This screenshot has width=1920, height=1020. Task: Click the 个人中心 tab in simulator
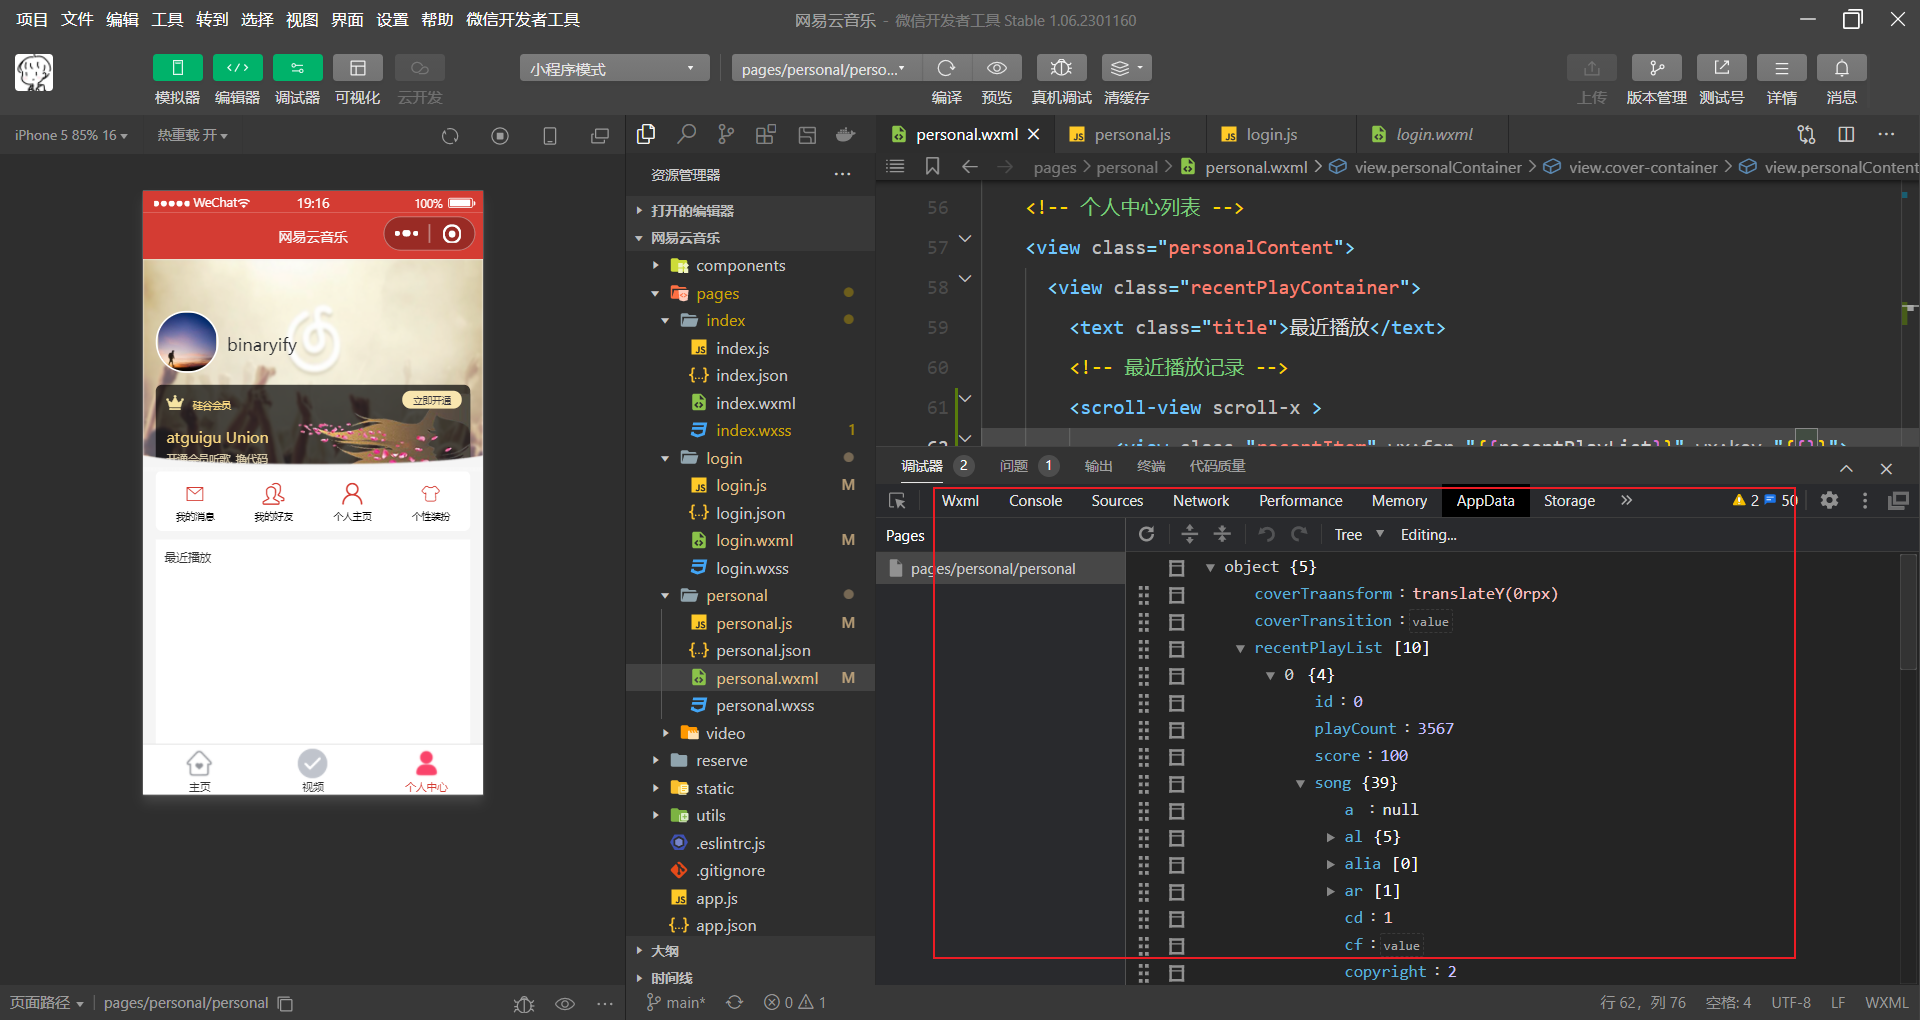tap(426, 771)
